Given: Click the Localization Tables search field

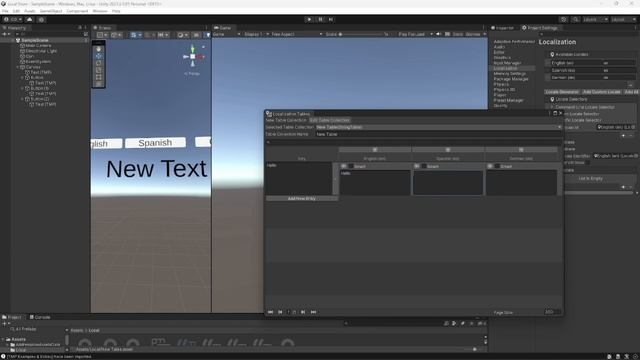Looking at the screenshot, I should click(414, 142).
